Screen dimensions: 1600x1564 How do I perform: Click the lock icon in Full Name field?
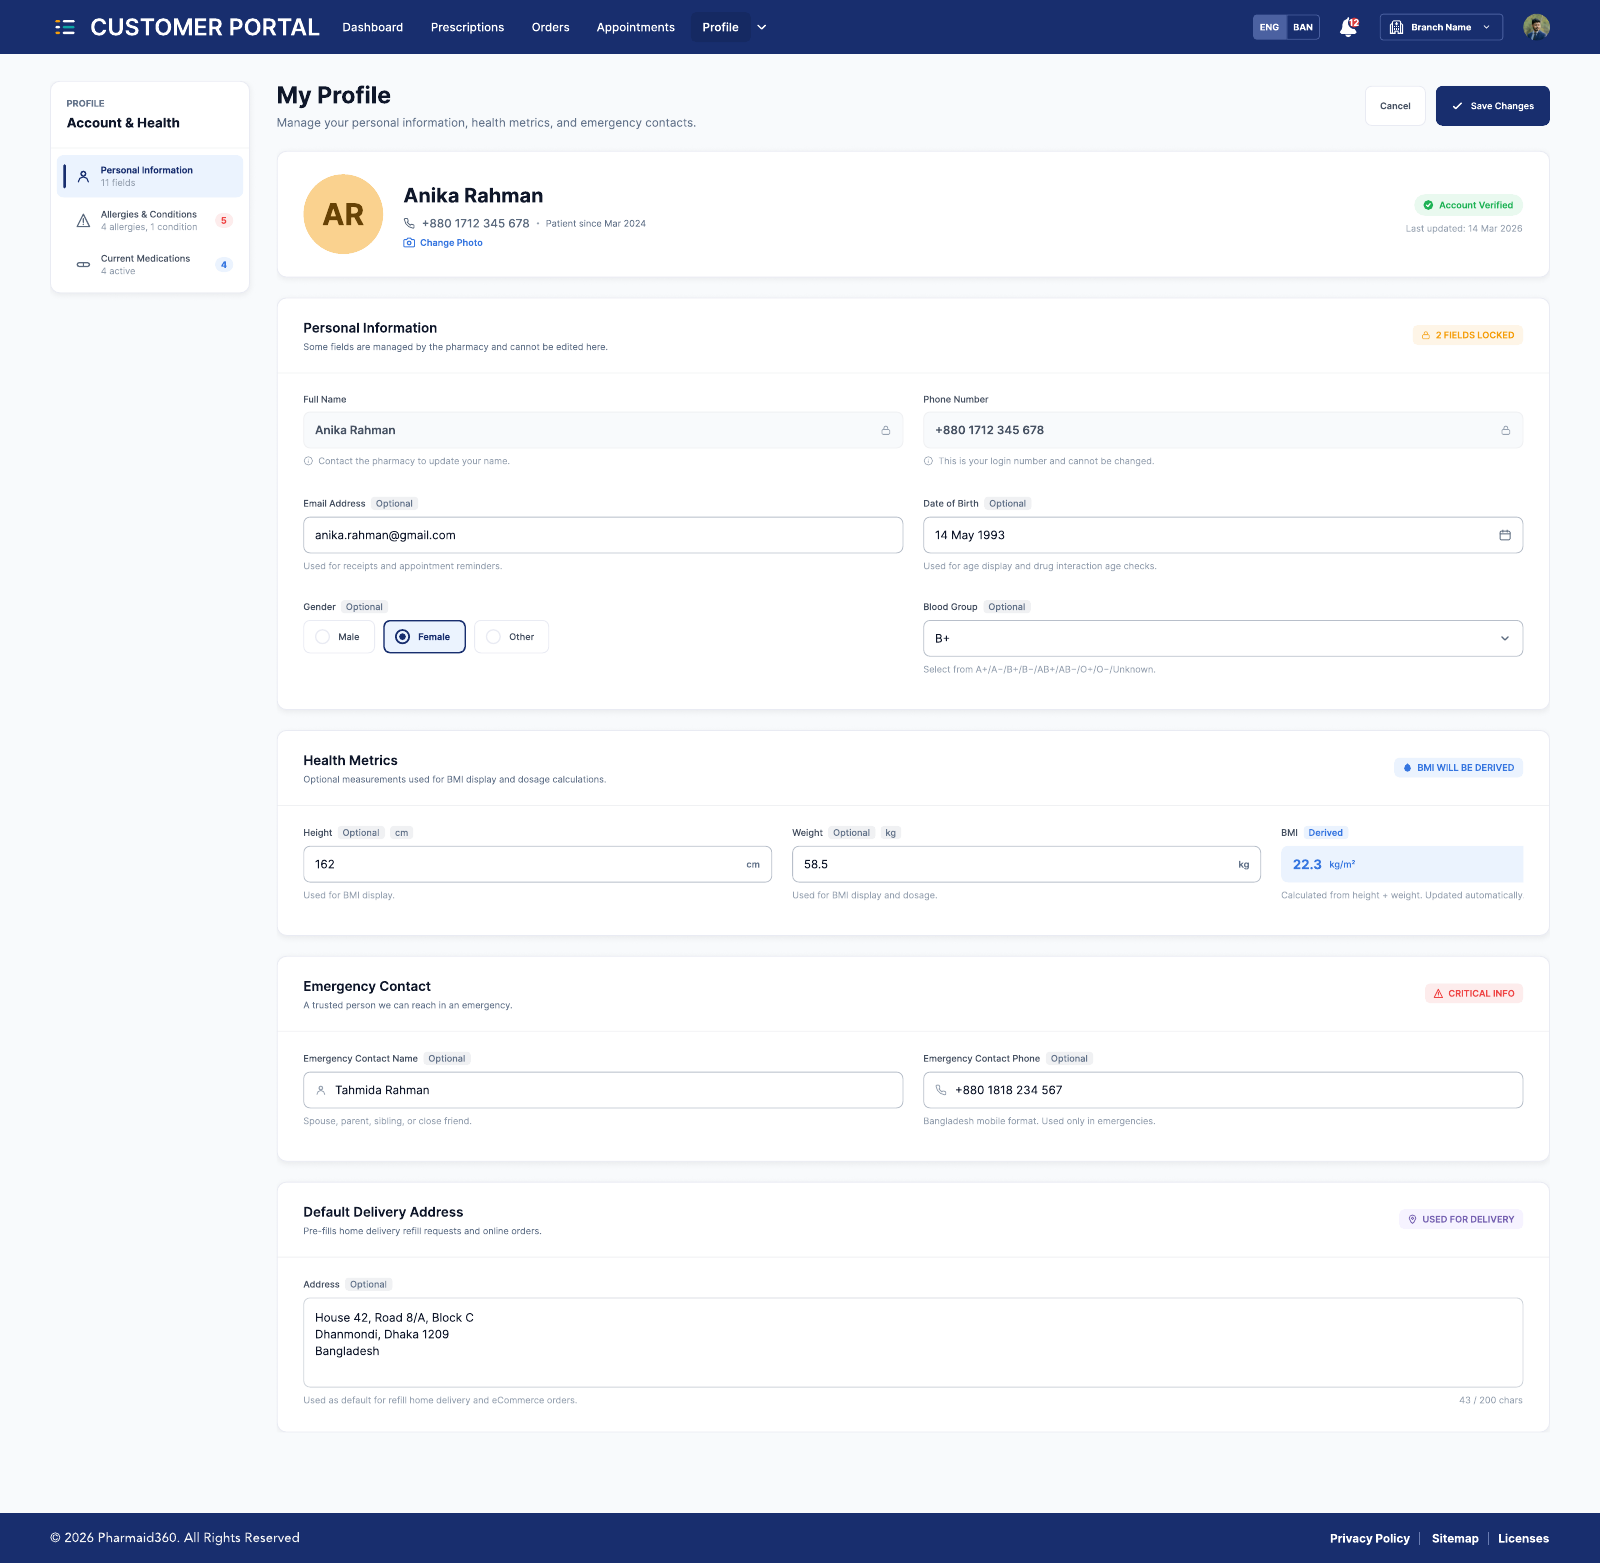pos(885,431)
